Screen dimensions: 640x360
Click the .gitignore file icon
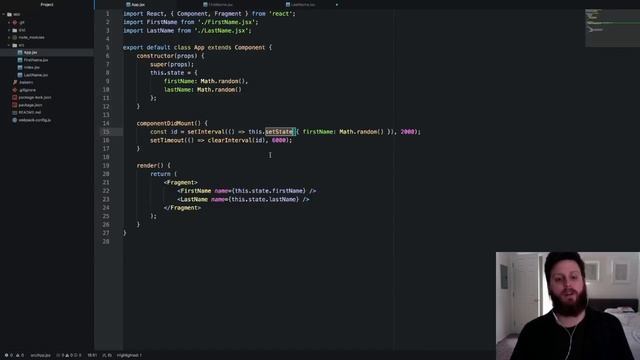(x=15, y=90)
